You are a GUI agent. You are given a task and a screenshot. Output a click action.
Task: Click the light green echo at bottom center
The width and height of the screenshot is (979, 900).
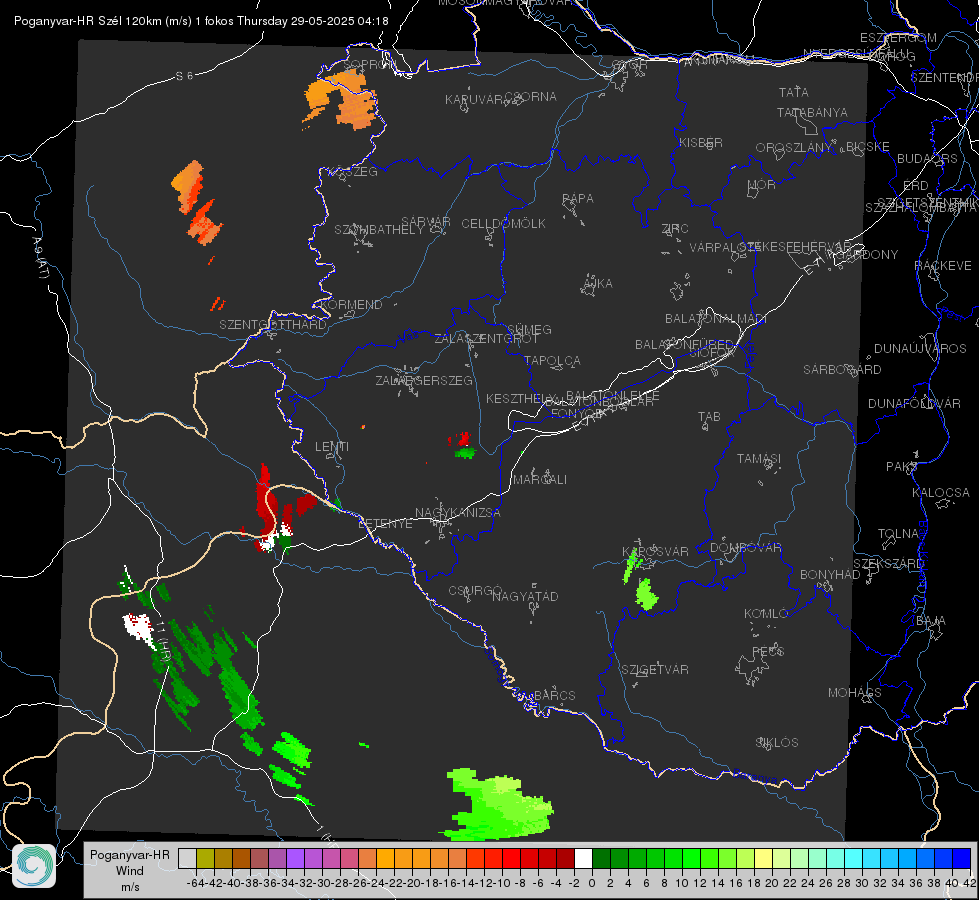pyautogui.click(x=498, y=806)
